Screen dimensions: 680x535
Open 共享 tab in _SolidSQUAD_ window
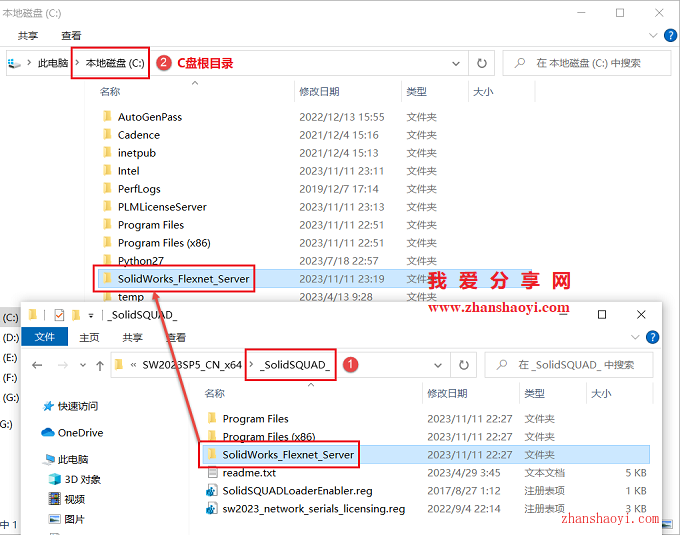point(132,337)
